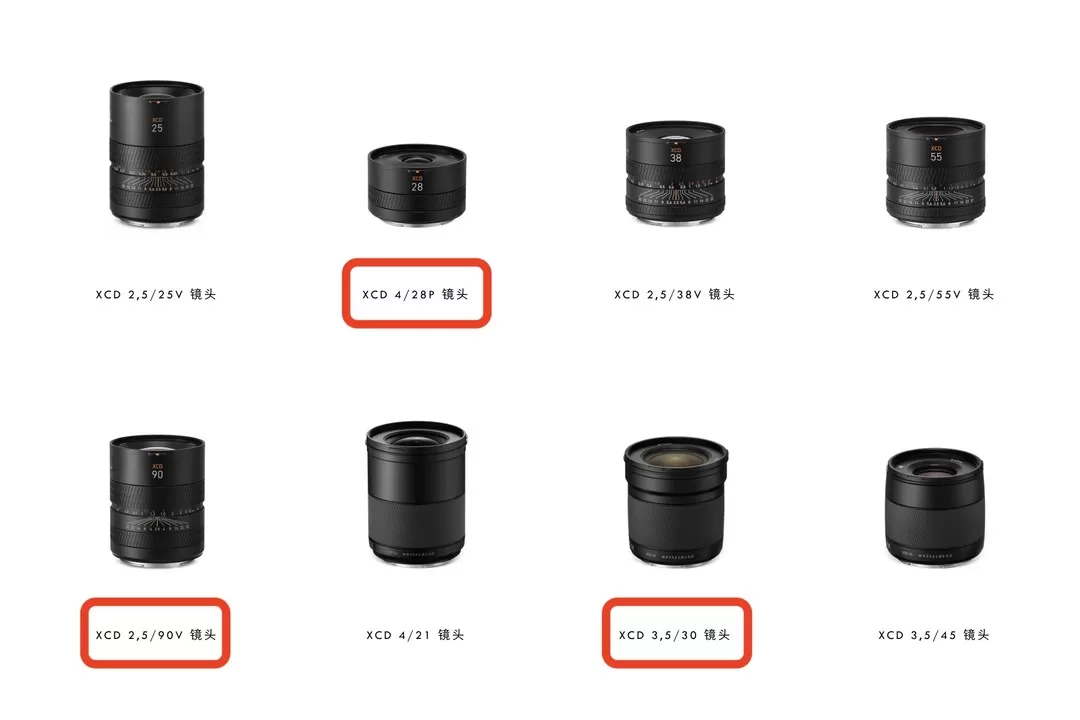This screenshot has width=1080, height=720.
Task: Click the '38' engraving on the lens barrel
Action: [676, 158]
